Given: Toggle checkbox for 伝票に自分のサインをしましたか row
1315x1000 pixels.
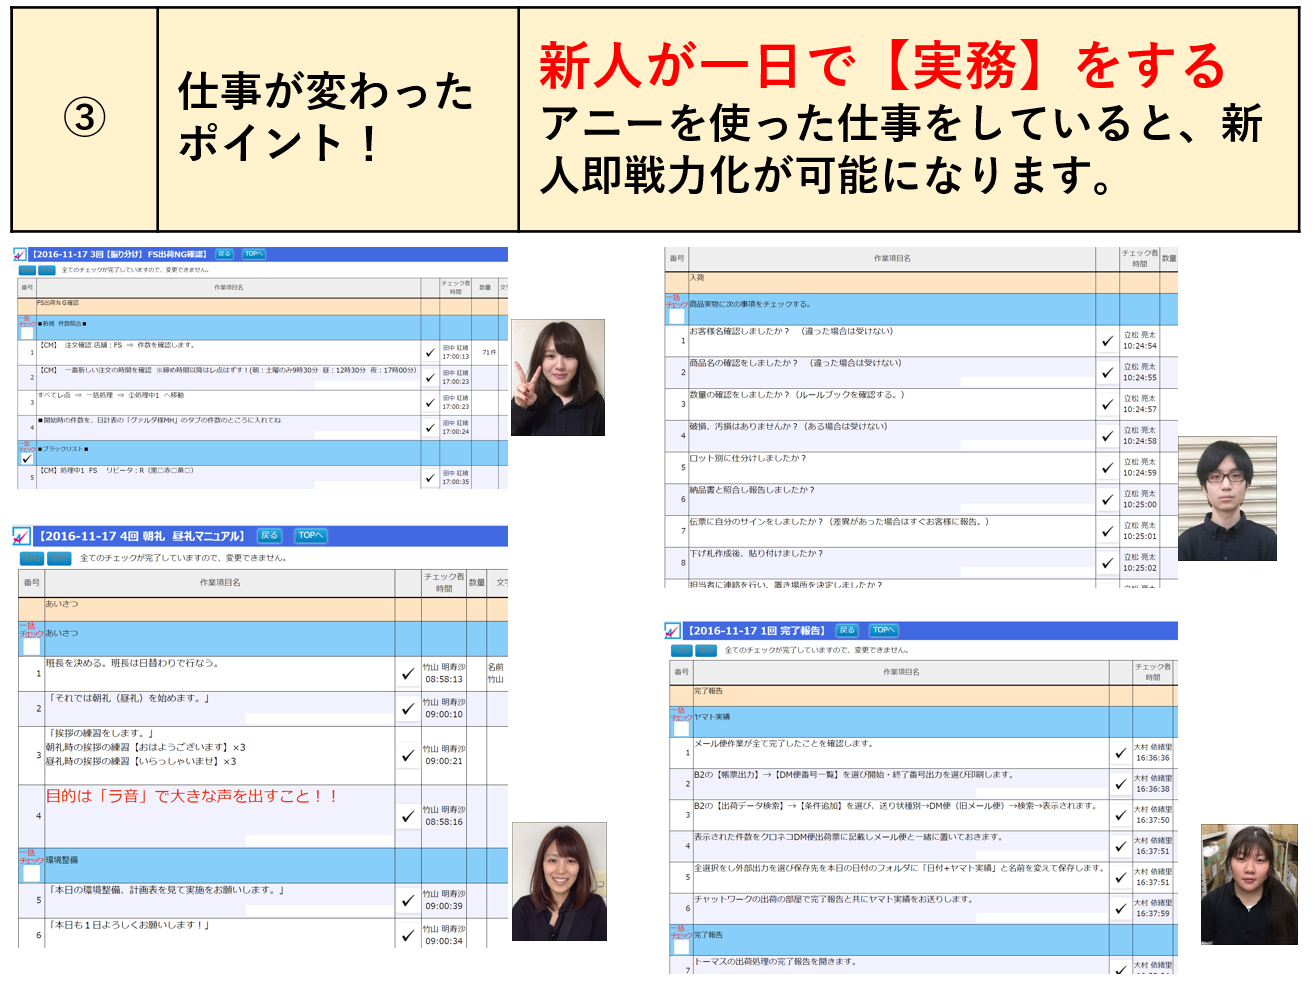Looking at the screenshot, I should [x=1107, y=531].
